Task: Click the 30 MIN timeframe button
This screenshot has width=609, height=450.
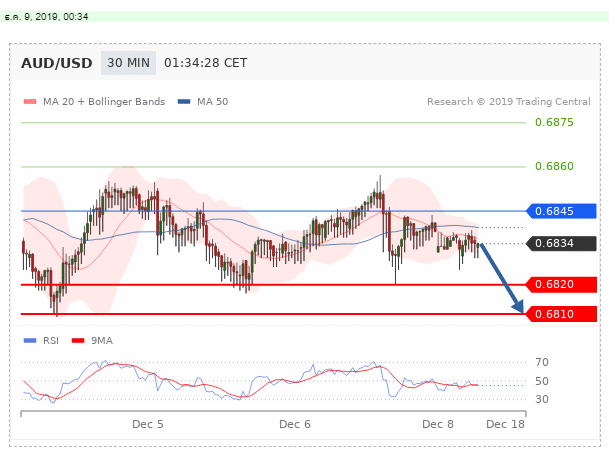Action: [x=128, y=63]
